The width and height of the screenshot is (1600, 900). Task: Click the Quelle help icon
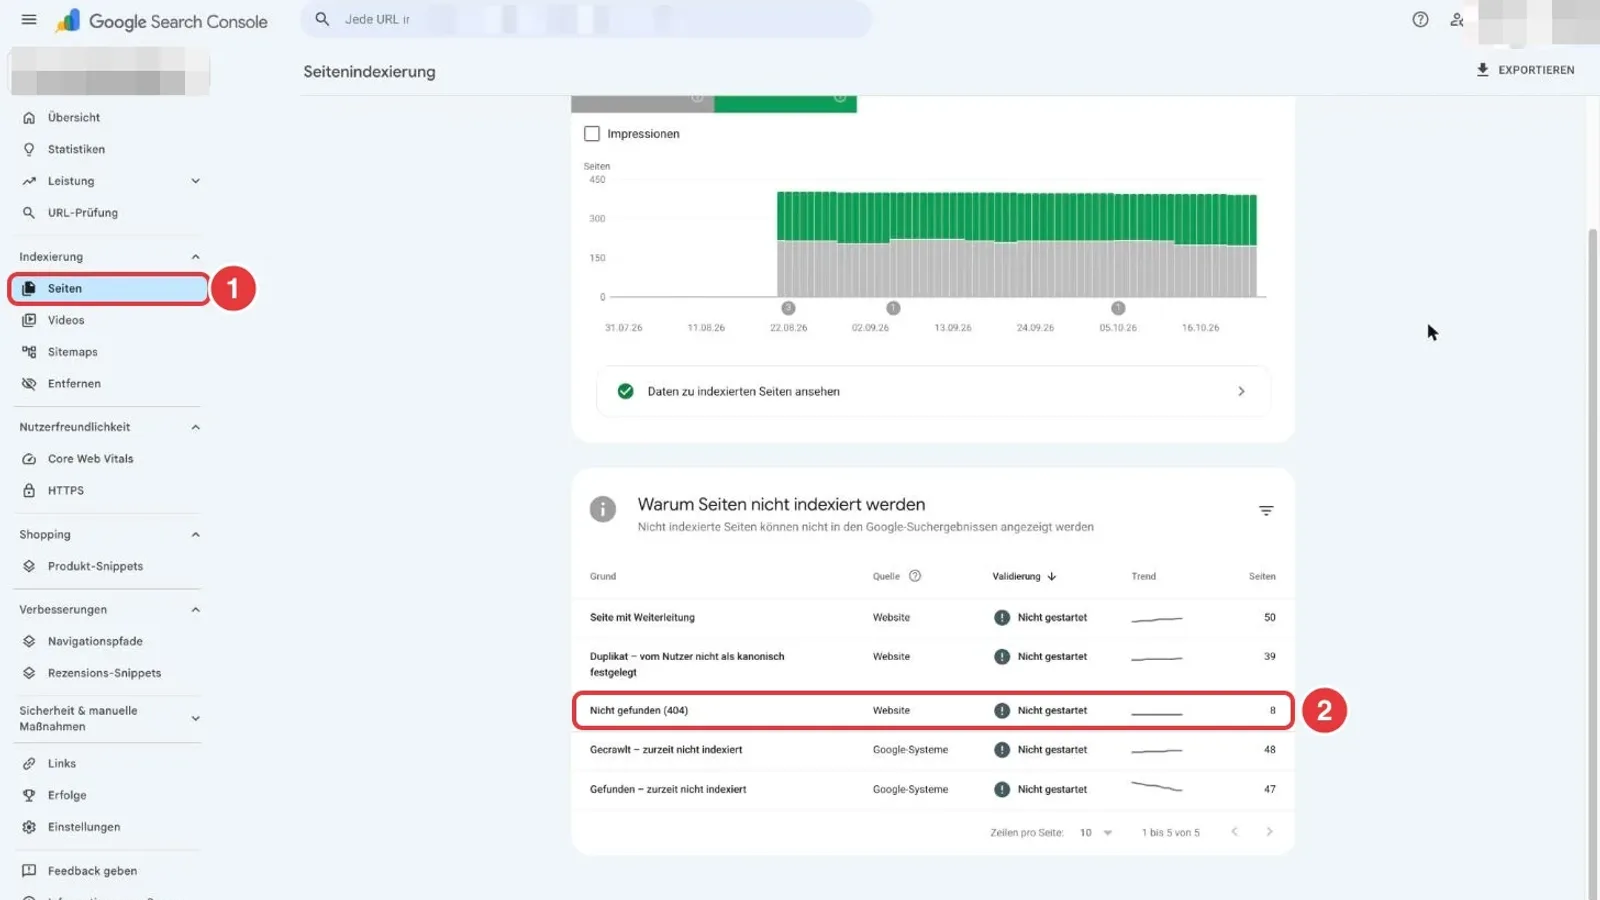coord(914,576)
